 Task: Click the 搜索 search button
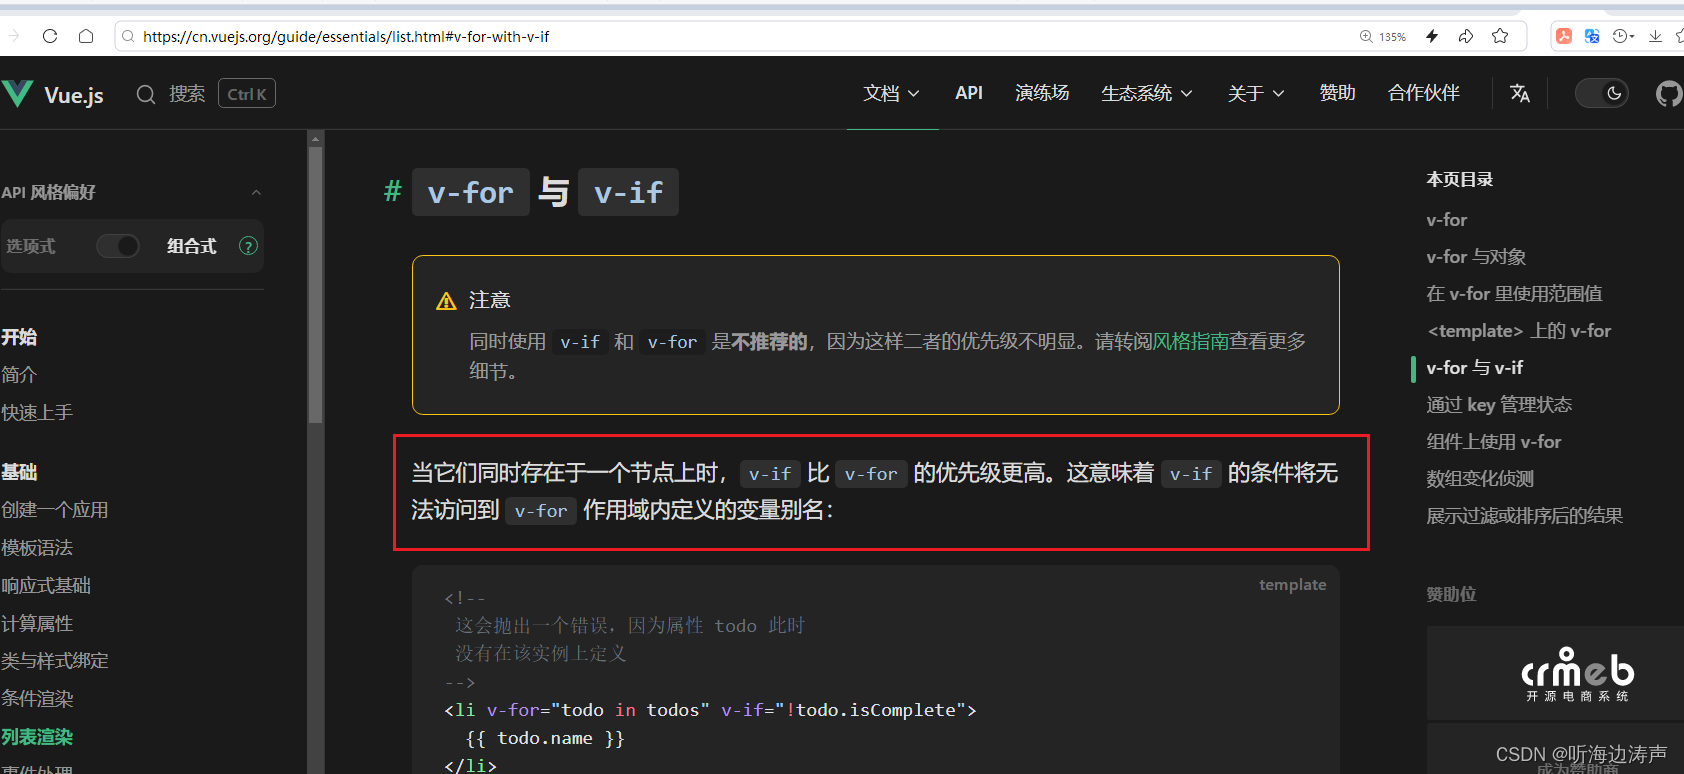point(206,93)
